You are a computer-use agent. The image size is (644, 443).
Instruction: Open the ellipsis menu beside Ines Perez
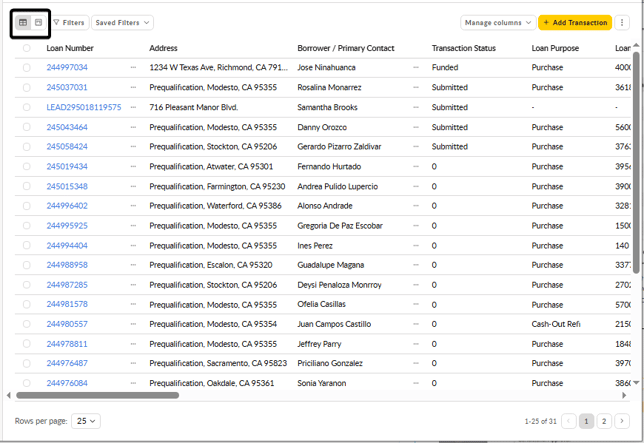(x=416, y=246)
